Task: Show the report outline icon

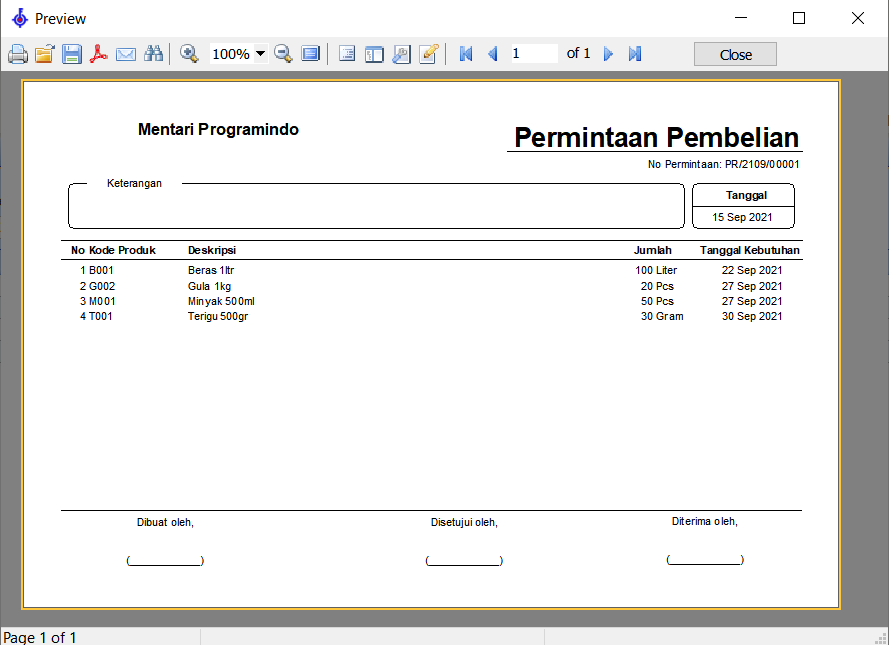Action: (x=346, y=54)
